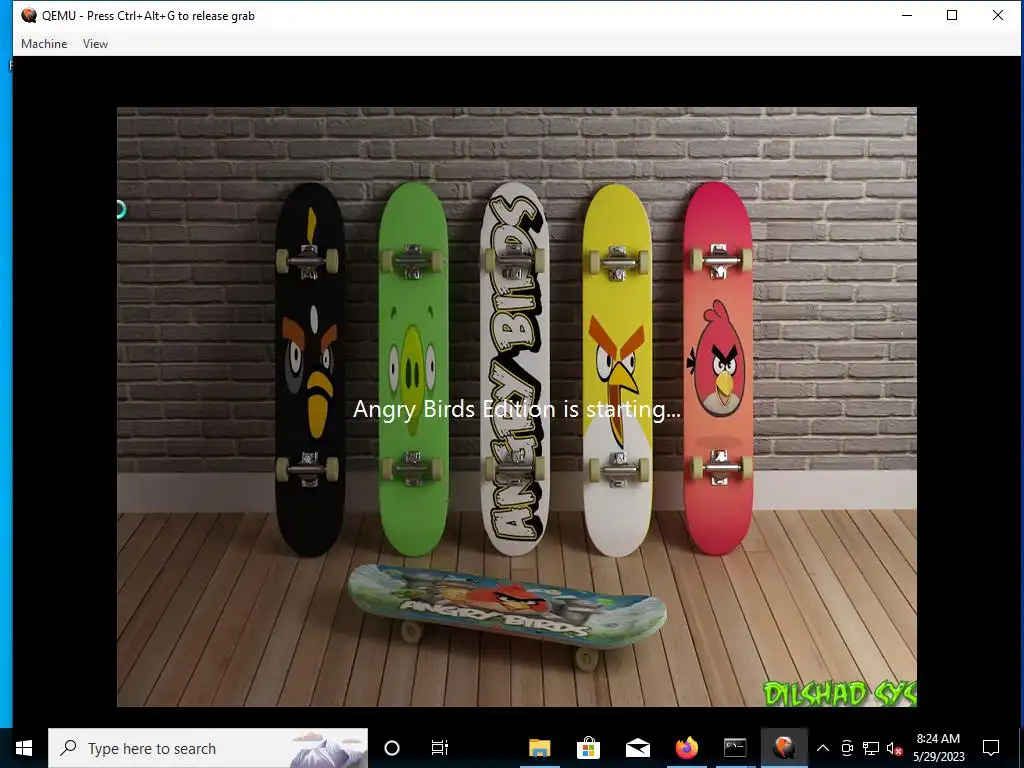Maximize the QEMU window
Viewport: 1024px width, 768px height.
point(952,15)
